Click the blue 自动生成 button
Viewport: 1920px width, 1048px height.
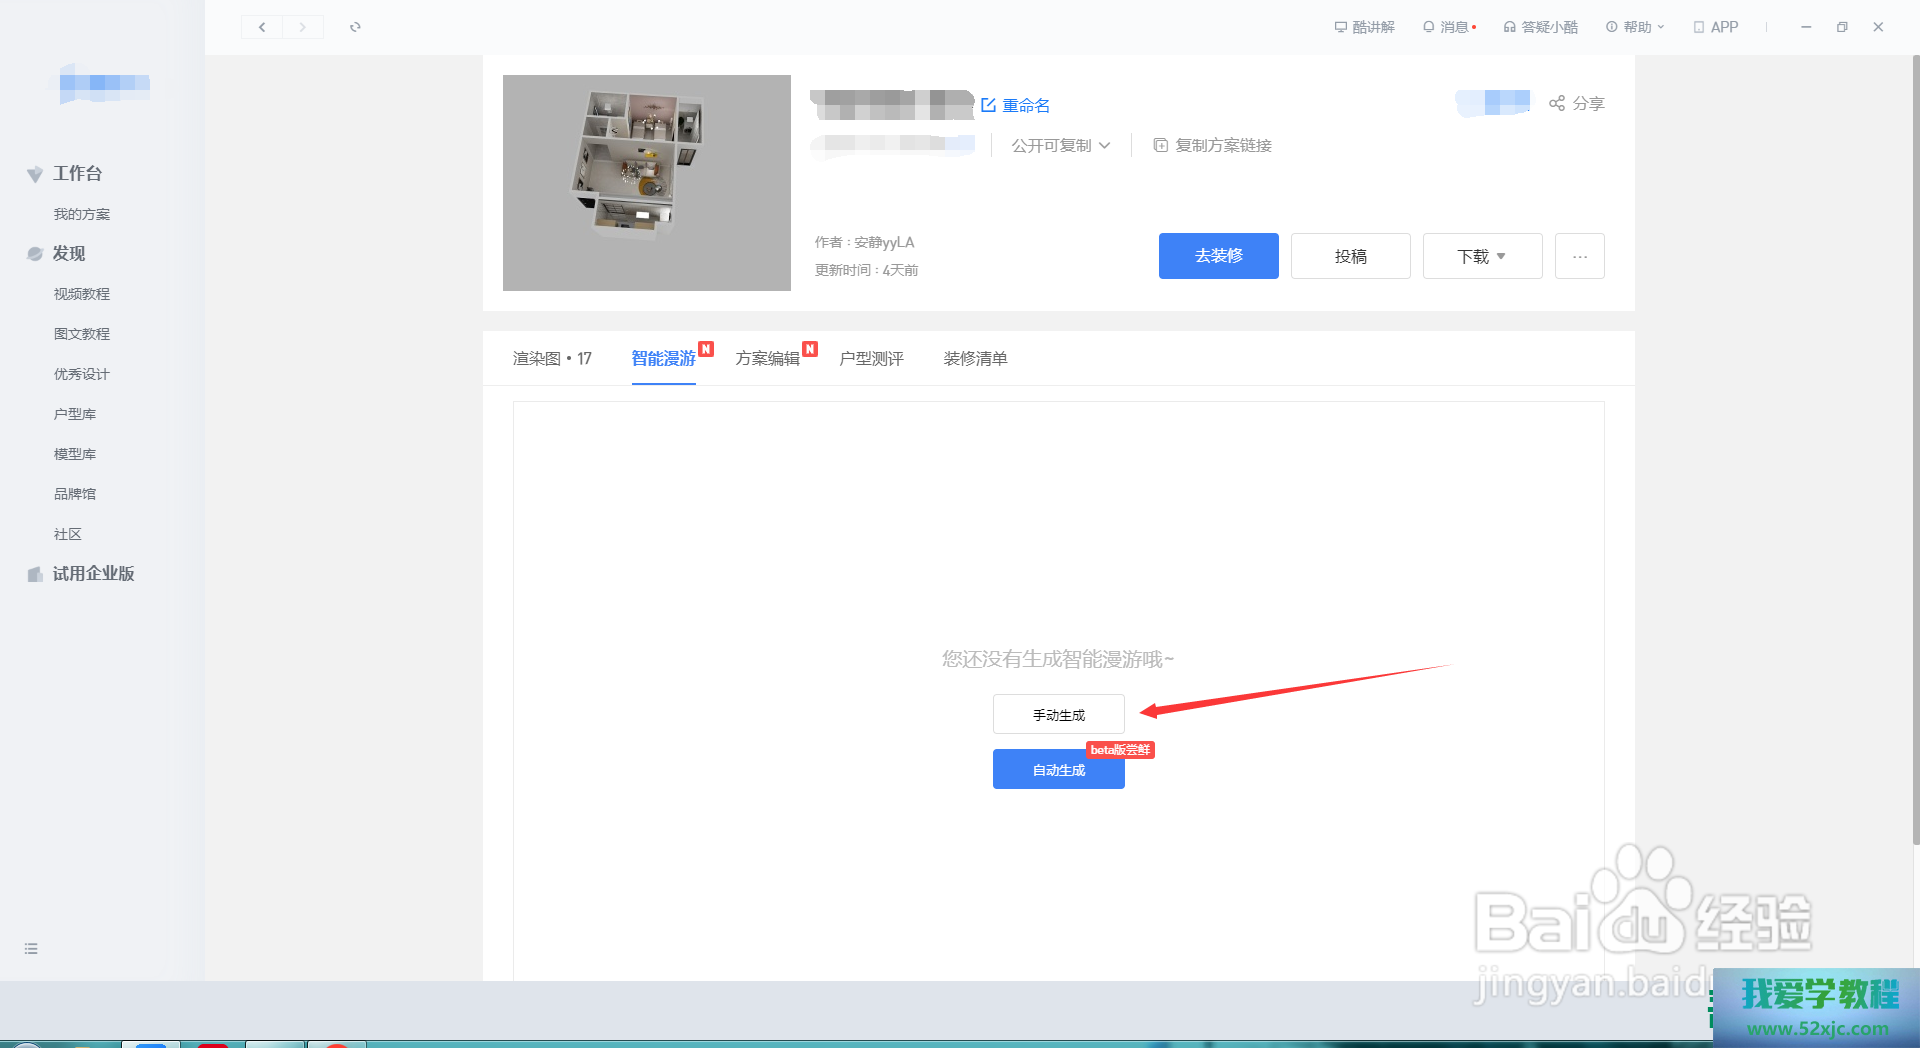pyautogui.click(x=1058, y=770)
